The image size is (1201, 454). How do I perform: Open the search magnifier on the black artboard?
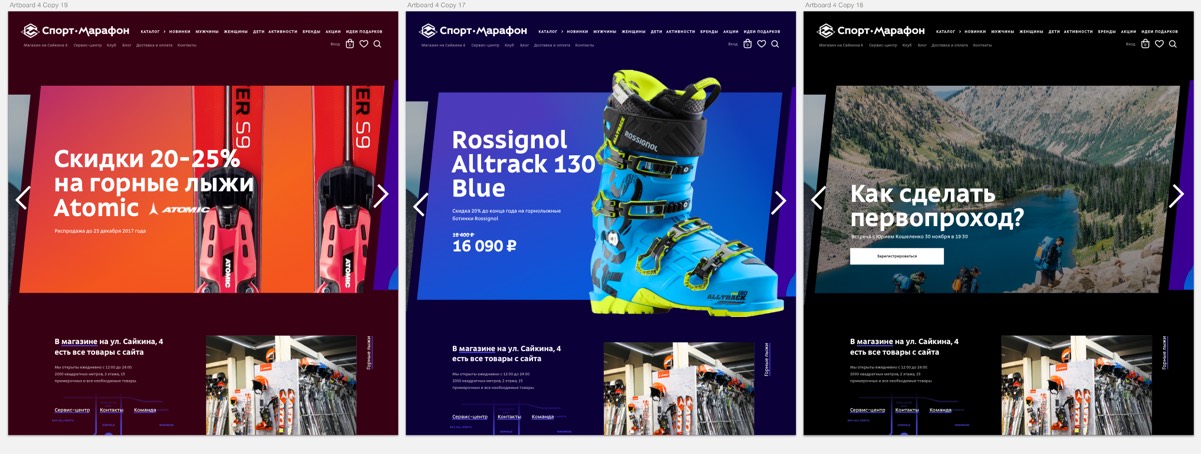[x=1173, y=44]
